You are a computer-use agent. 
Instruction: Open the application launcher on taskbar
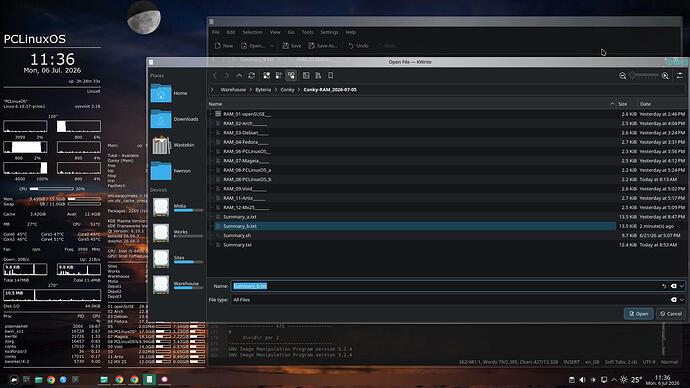tap(14, 380)
